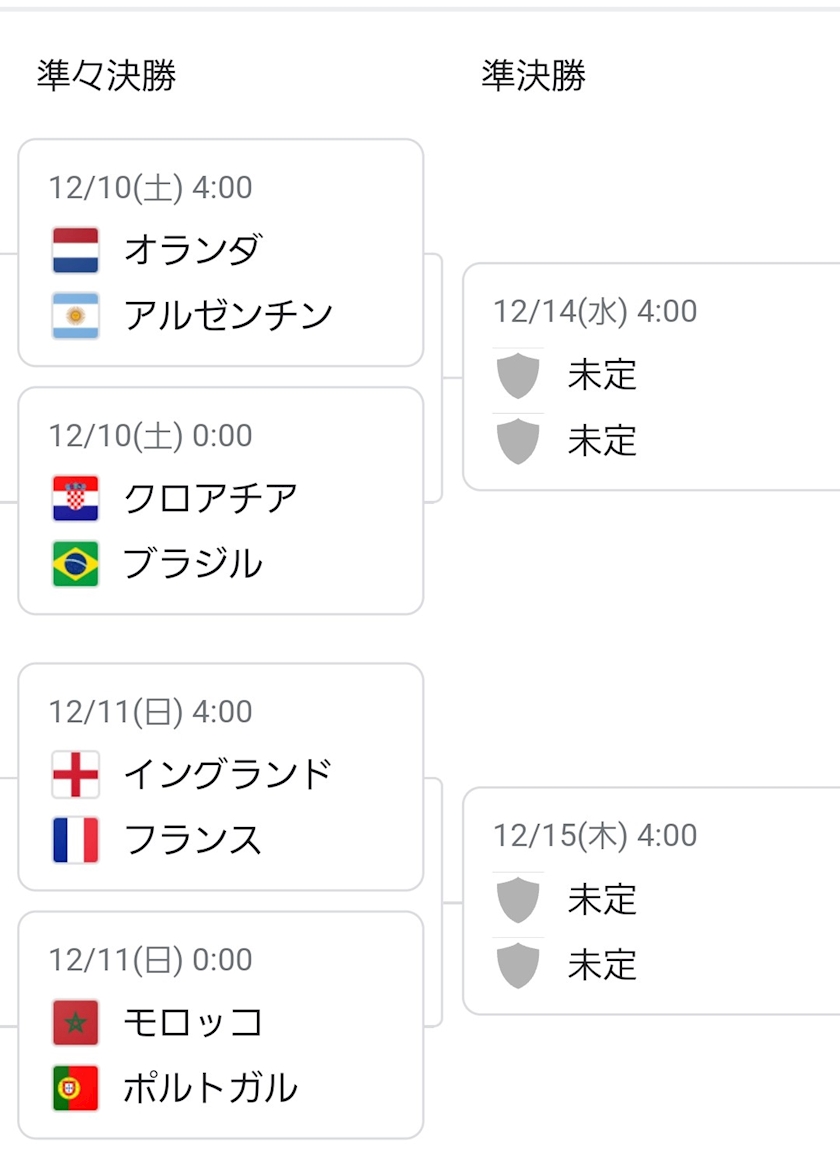
Task: Click the France flag icon
Action: 75,840
